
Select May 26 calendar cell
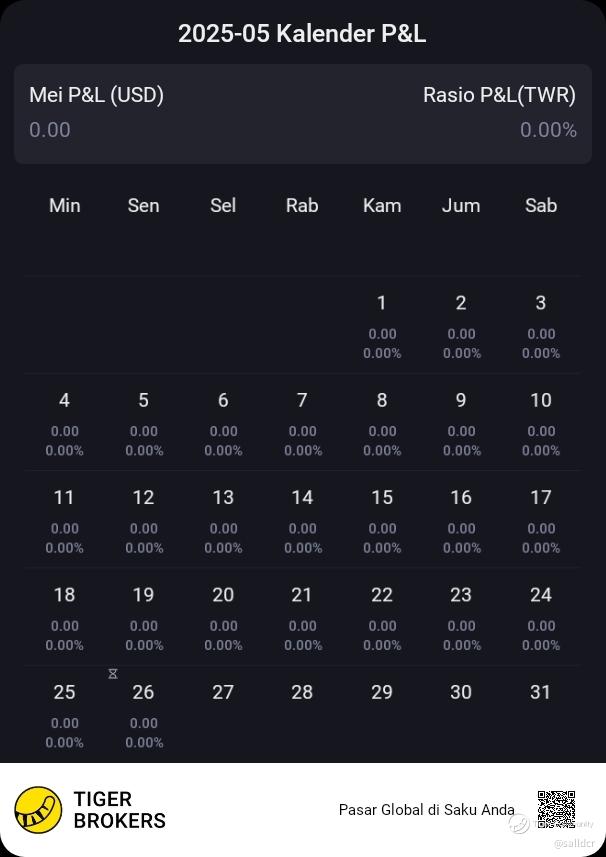tap(143, 715)
